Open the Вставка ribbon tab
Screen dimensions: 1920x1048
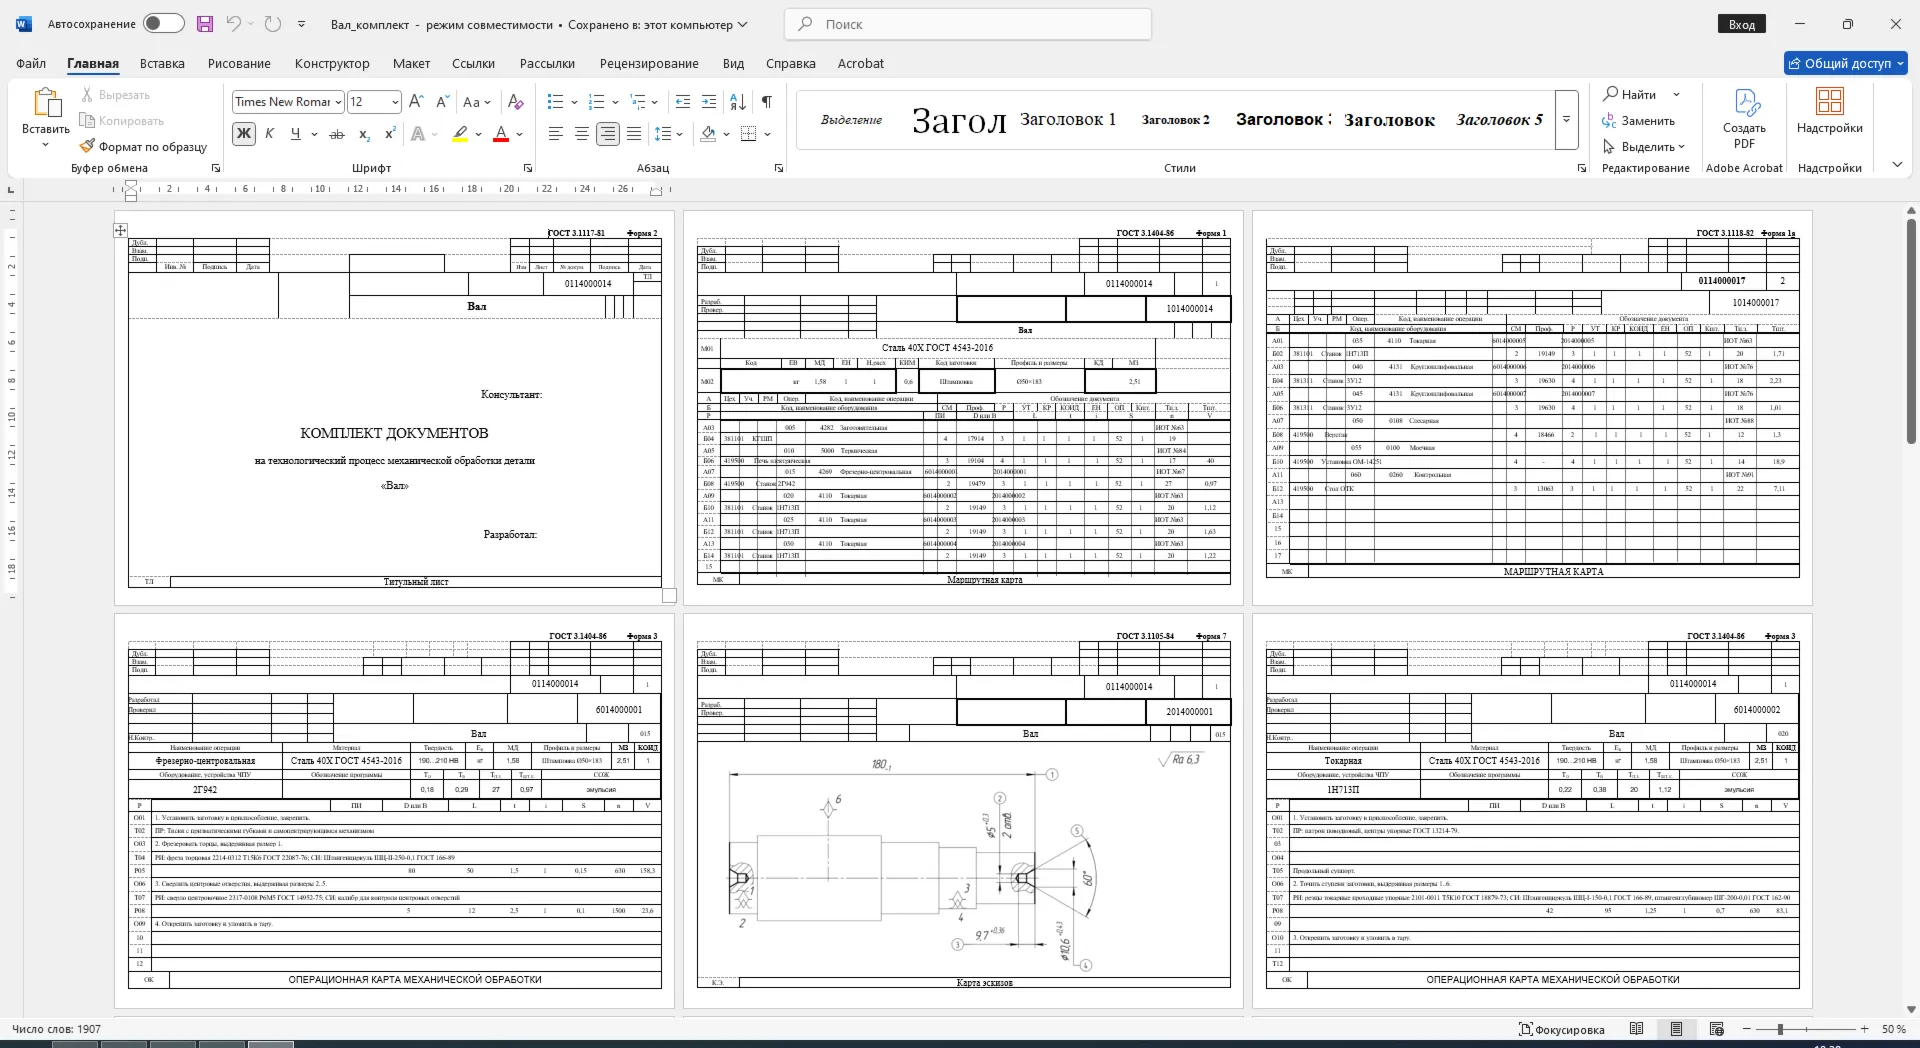162,63
